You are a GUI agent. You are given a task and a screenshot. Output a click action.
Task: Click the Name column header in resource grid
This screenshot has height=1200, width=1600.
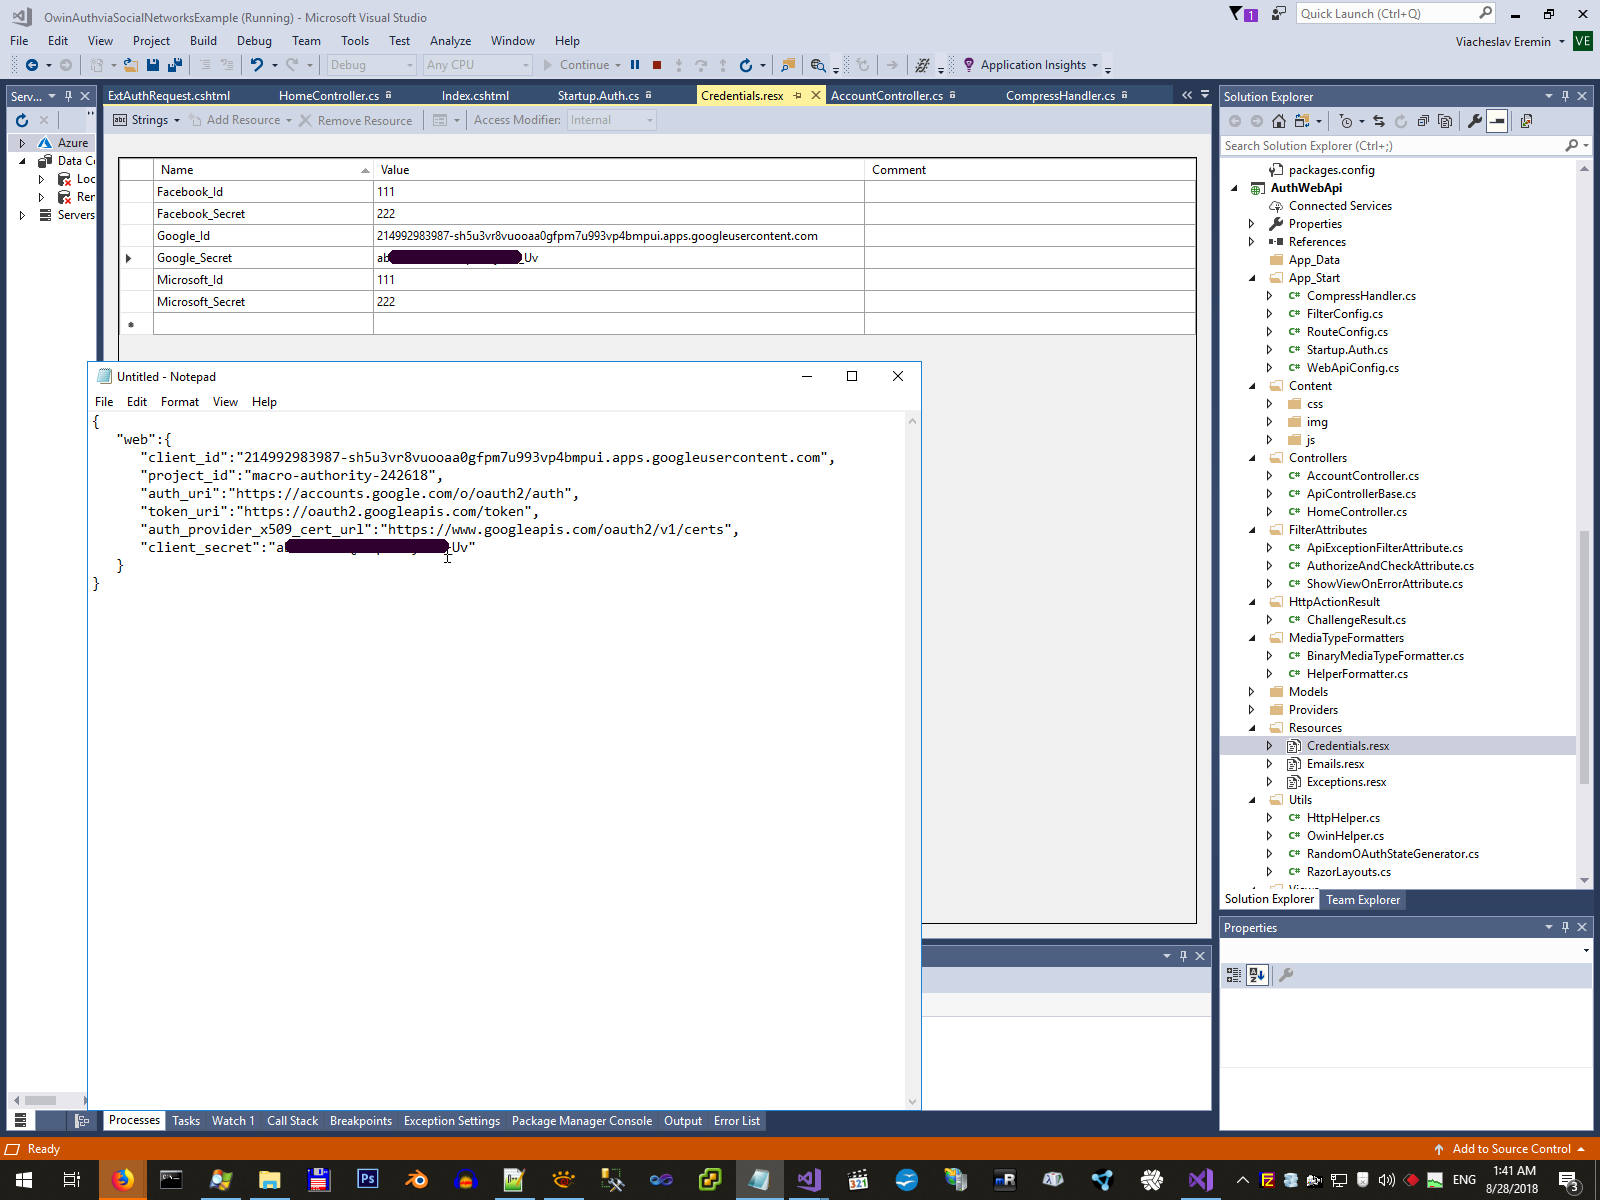pyautogui.click(x=263, y=170)
